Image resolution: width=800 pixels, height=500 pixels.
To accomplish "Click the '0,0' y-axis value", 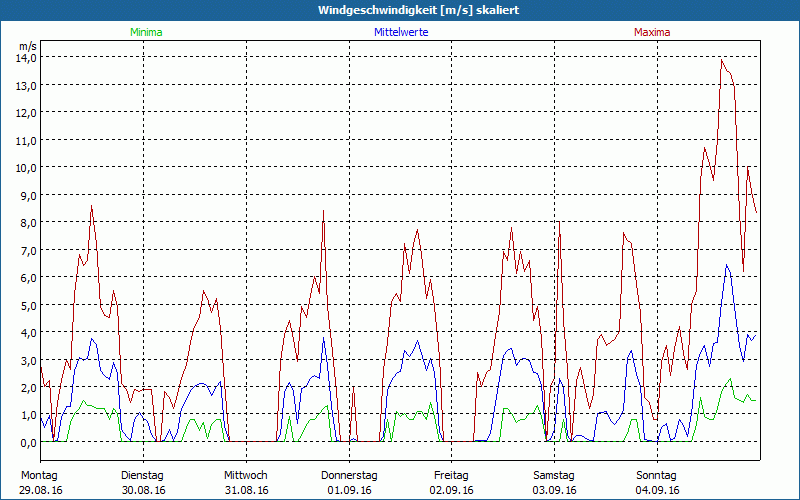I will coord(30,443).
